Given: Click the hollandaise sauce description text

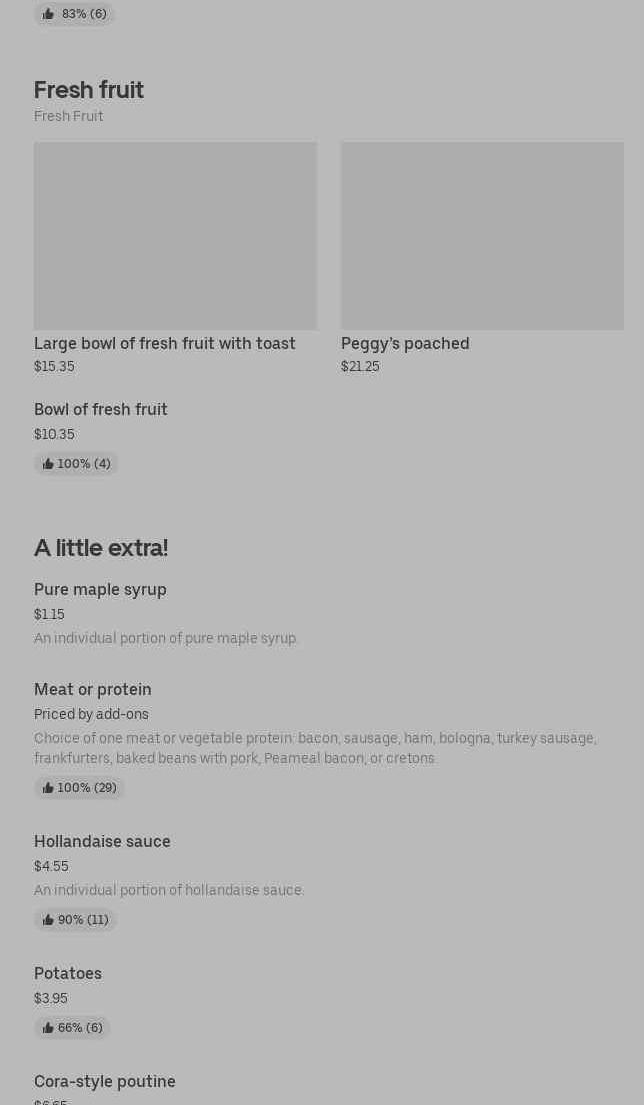Looking at the screenshot, I should click(x=169, y=890).
